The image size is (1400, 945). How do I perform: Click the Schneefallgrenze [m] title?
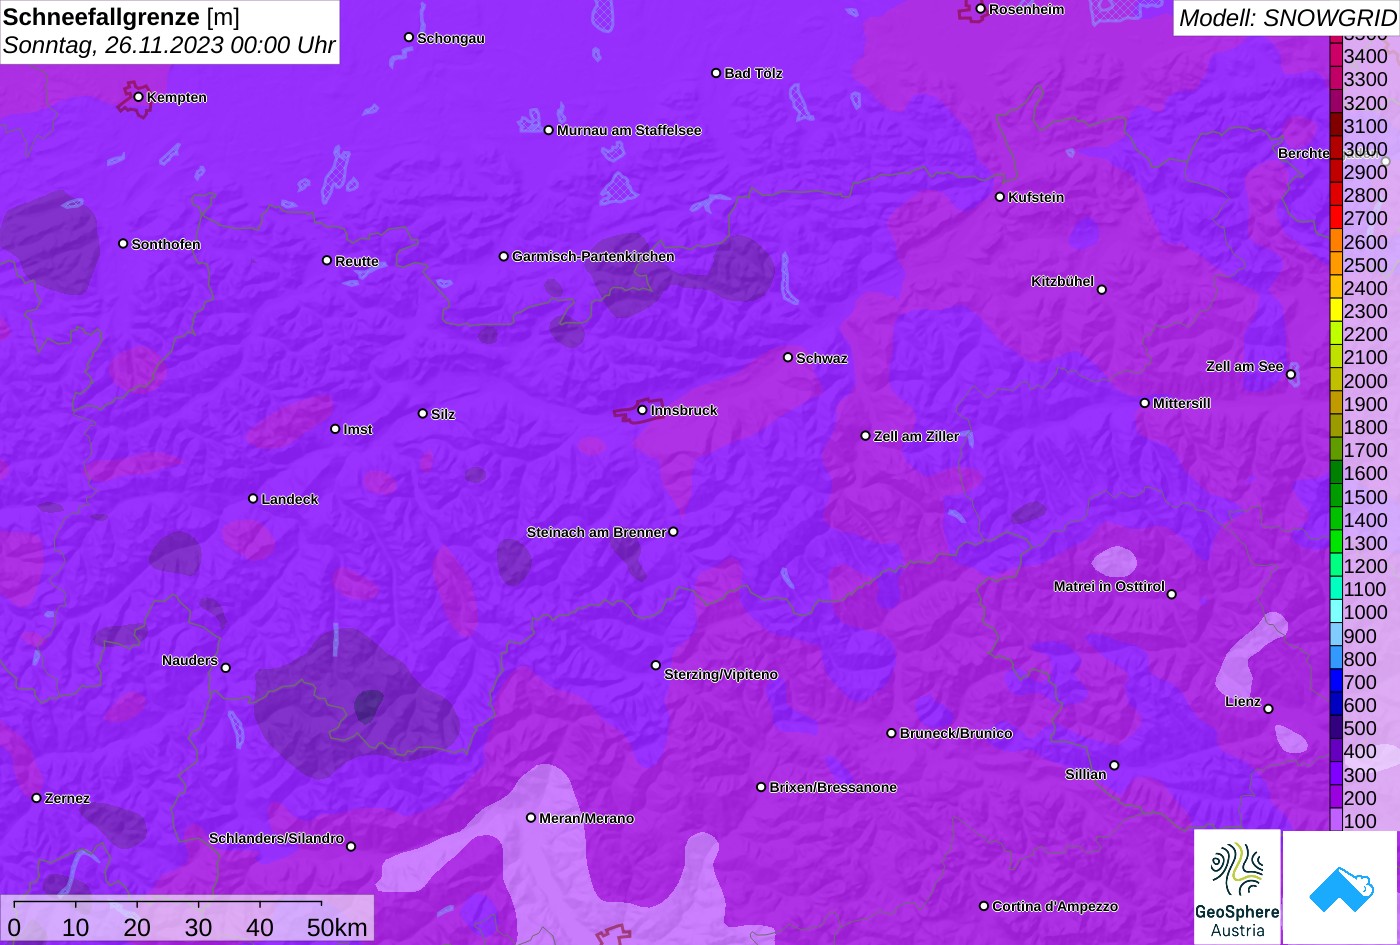(x=122, y=17)
